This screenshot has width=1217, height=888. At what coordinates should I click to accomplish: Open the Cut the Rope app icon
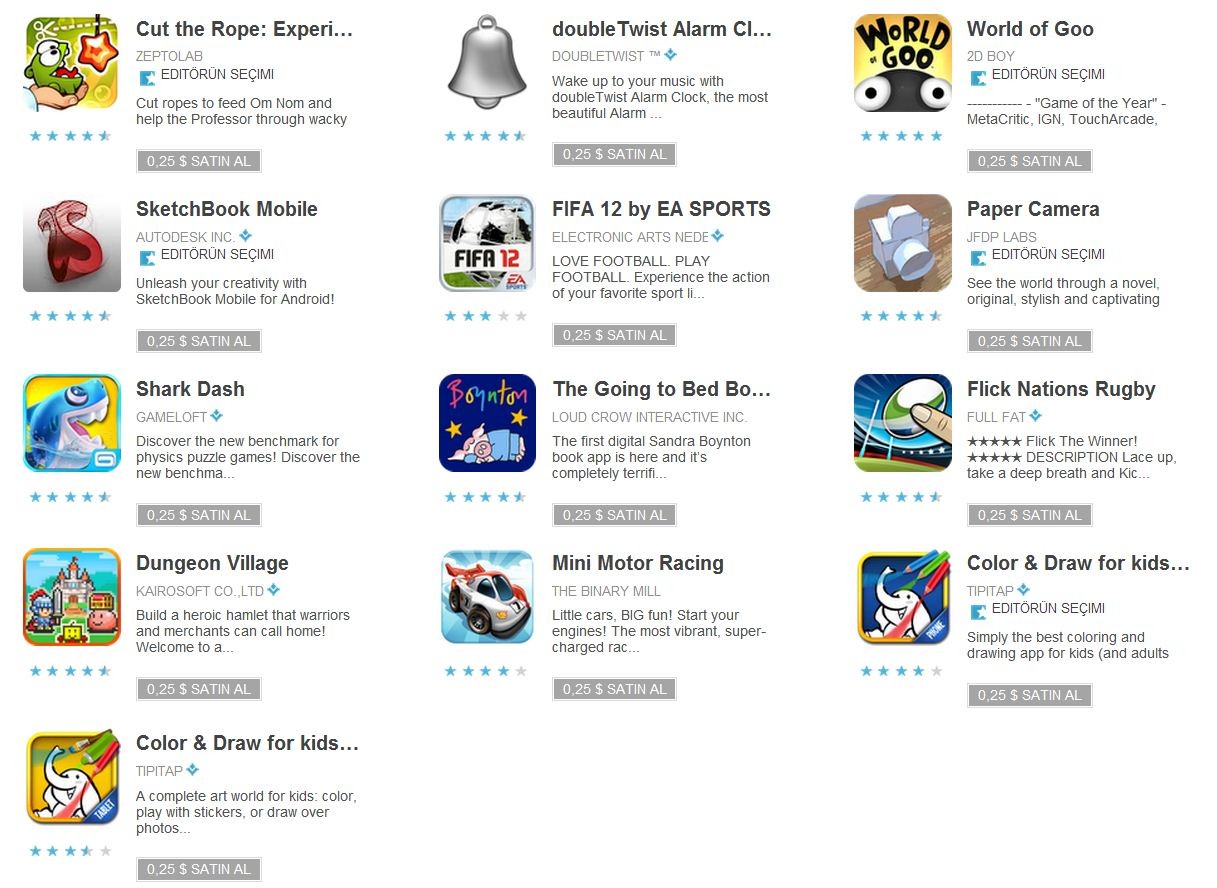click(72, 62)
